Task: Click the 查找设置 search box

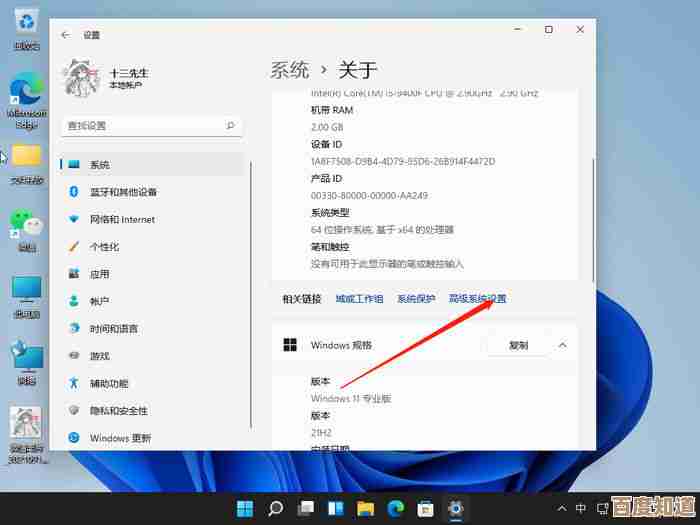Action: click(150, 126)
